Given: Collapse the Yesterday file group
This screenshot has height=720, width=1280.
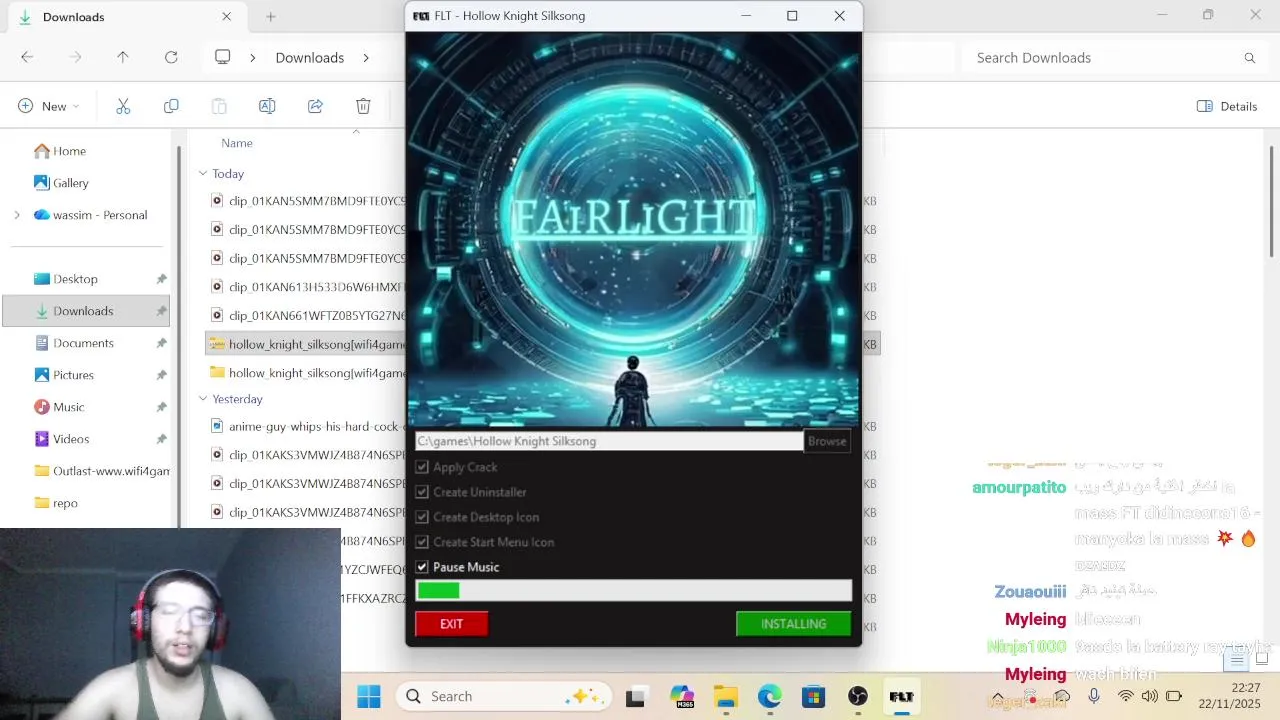Looking at the screenshot, I should 203,398.
